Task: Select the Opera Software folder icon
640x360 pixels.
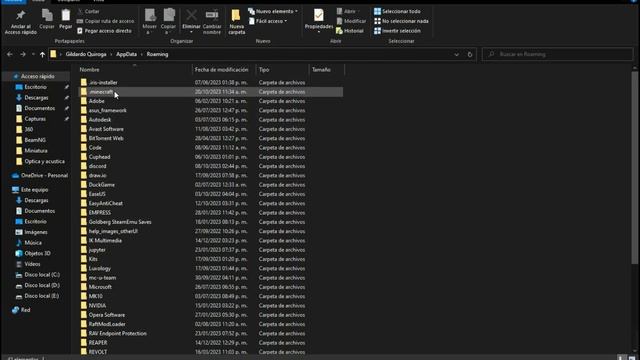Action: 84,315
